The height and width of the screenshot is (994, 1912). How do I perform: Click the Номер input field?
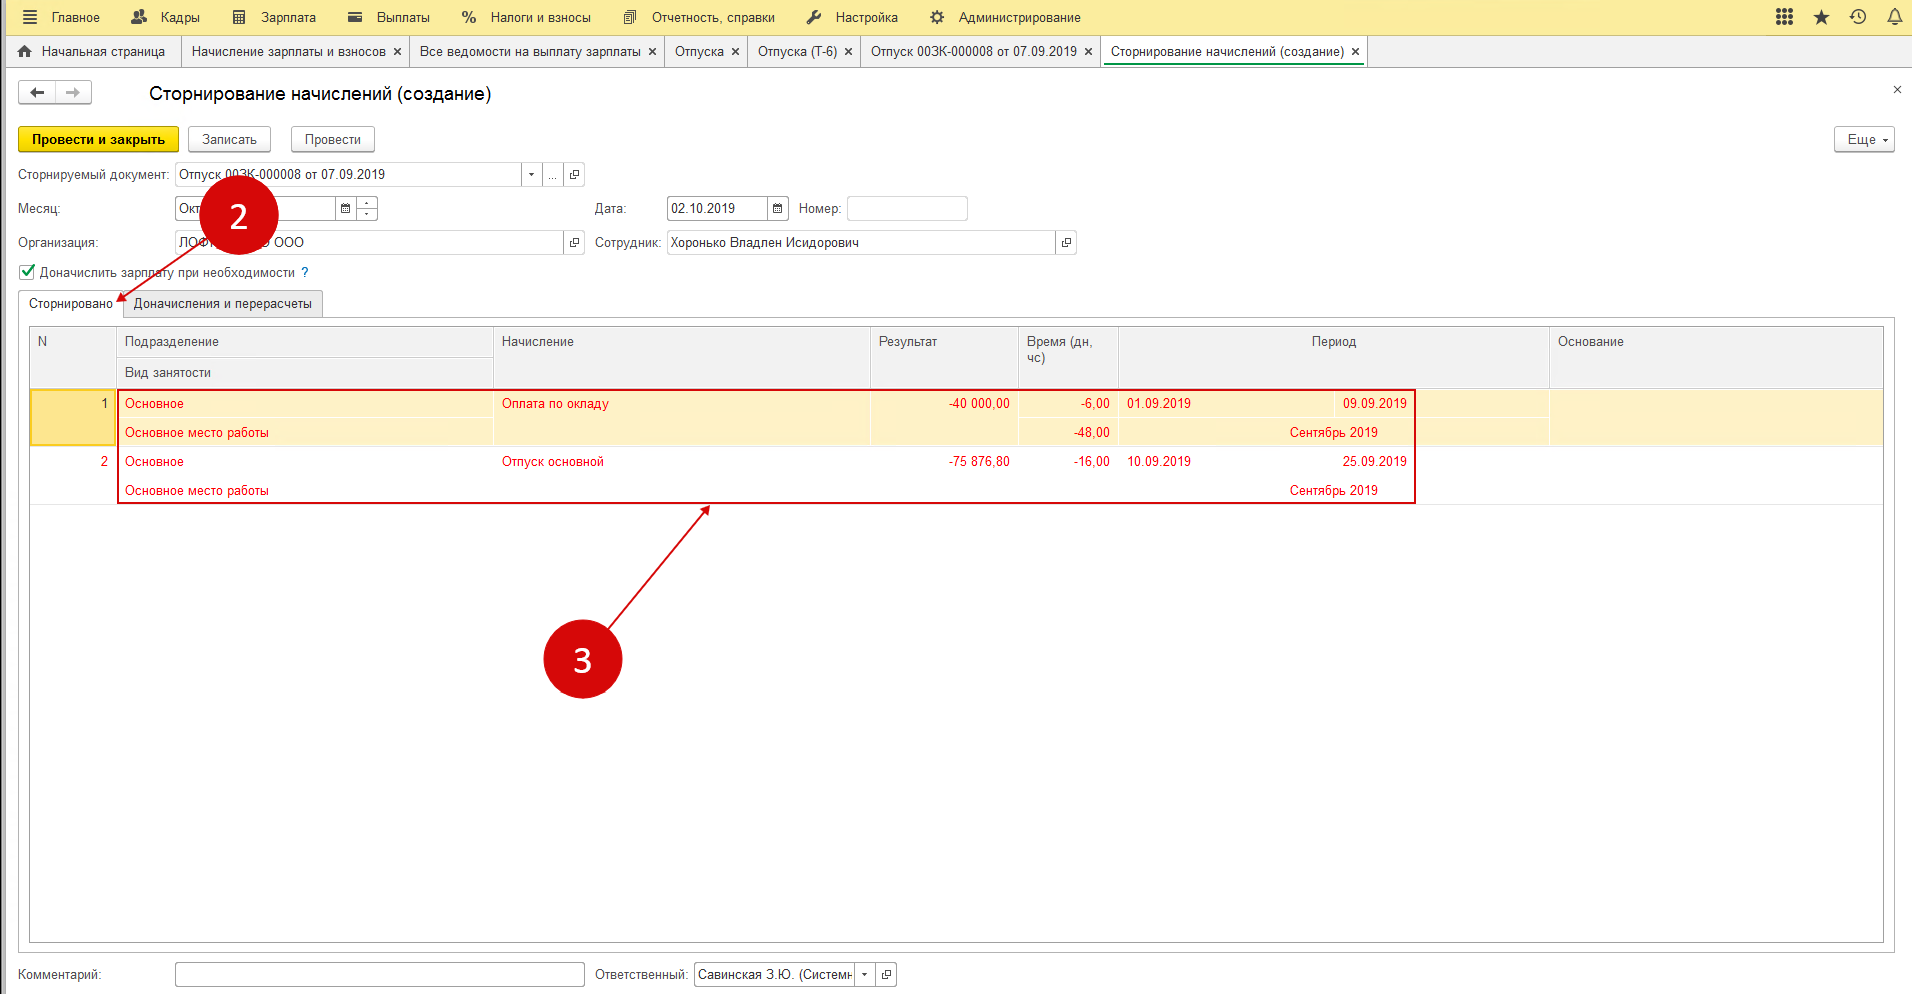click(x=907, y=208)
